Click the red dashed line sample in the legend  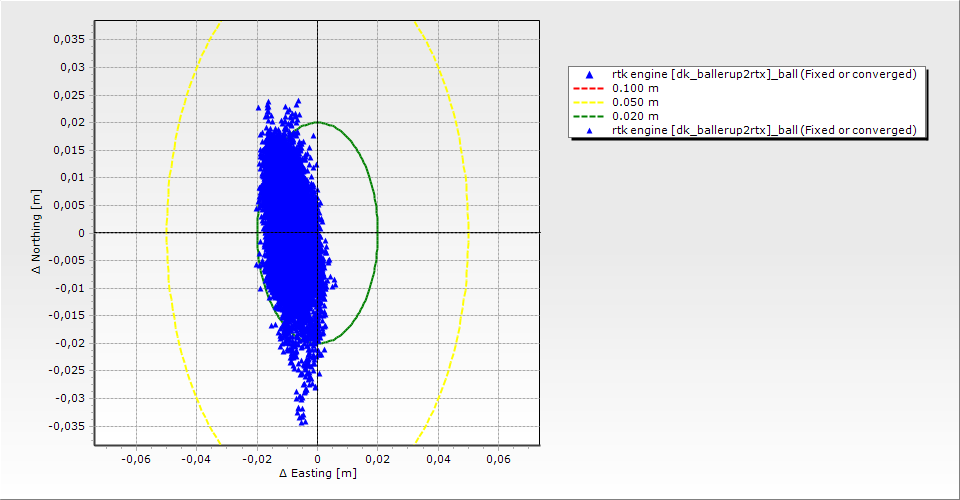pyautogui.click(x=589, y=88)
